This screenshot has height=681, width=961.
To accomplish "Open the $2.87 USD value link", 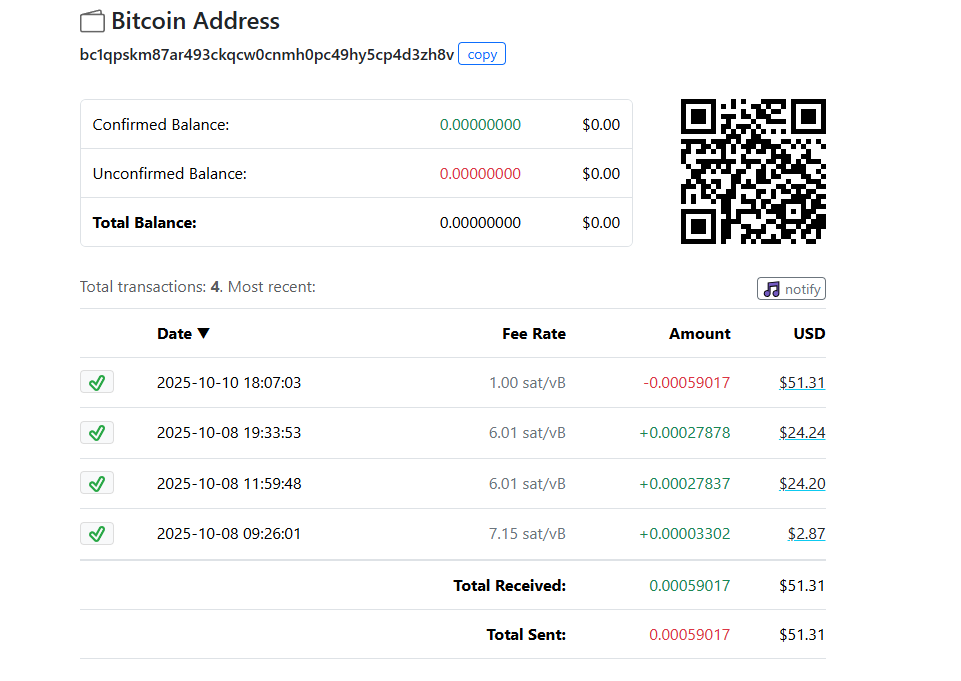I will point(806,534).
